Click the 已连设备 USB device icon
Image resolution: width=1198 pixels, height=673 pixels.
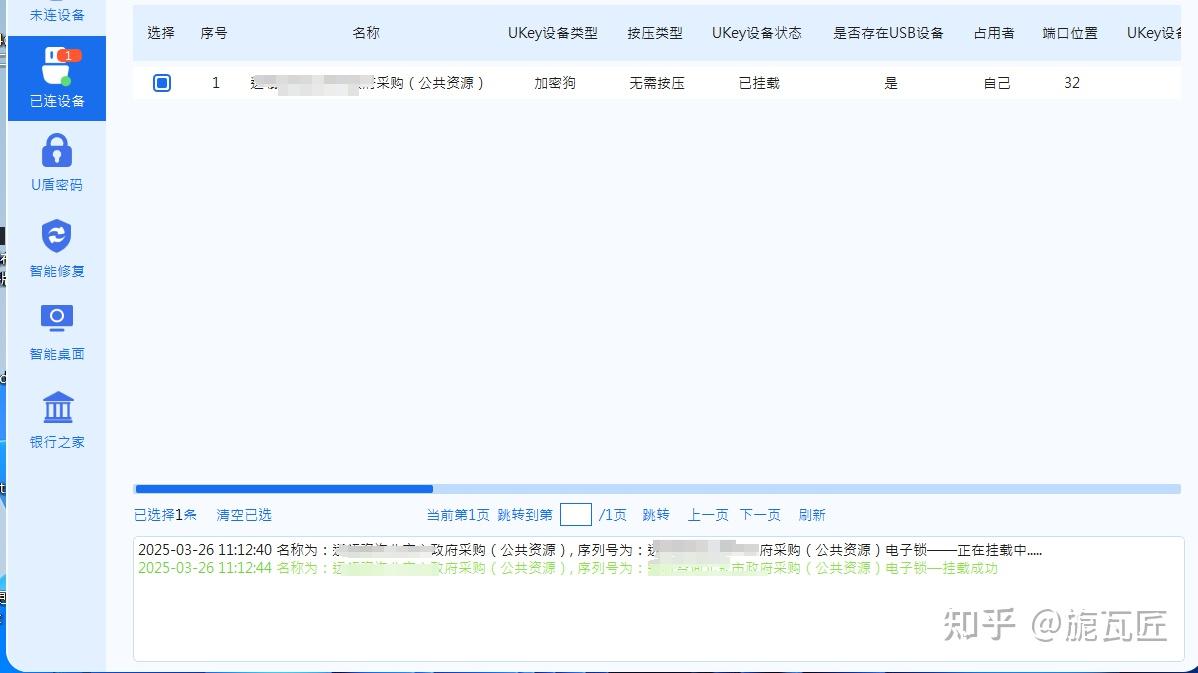(x=56, y=67)
